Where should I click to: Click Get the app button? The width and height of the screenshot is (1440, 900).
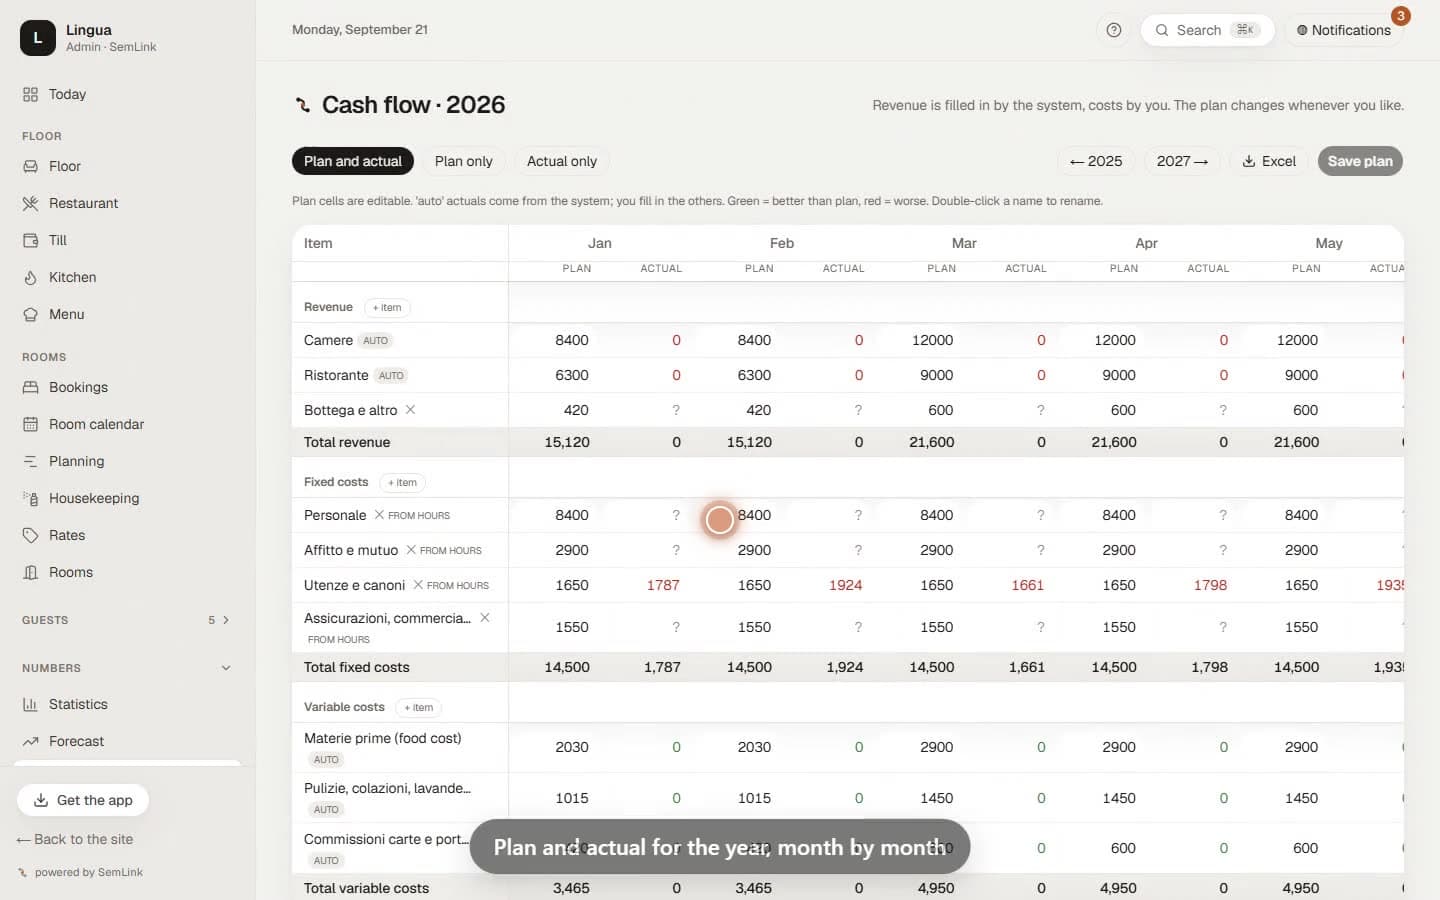click(83, 800)
